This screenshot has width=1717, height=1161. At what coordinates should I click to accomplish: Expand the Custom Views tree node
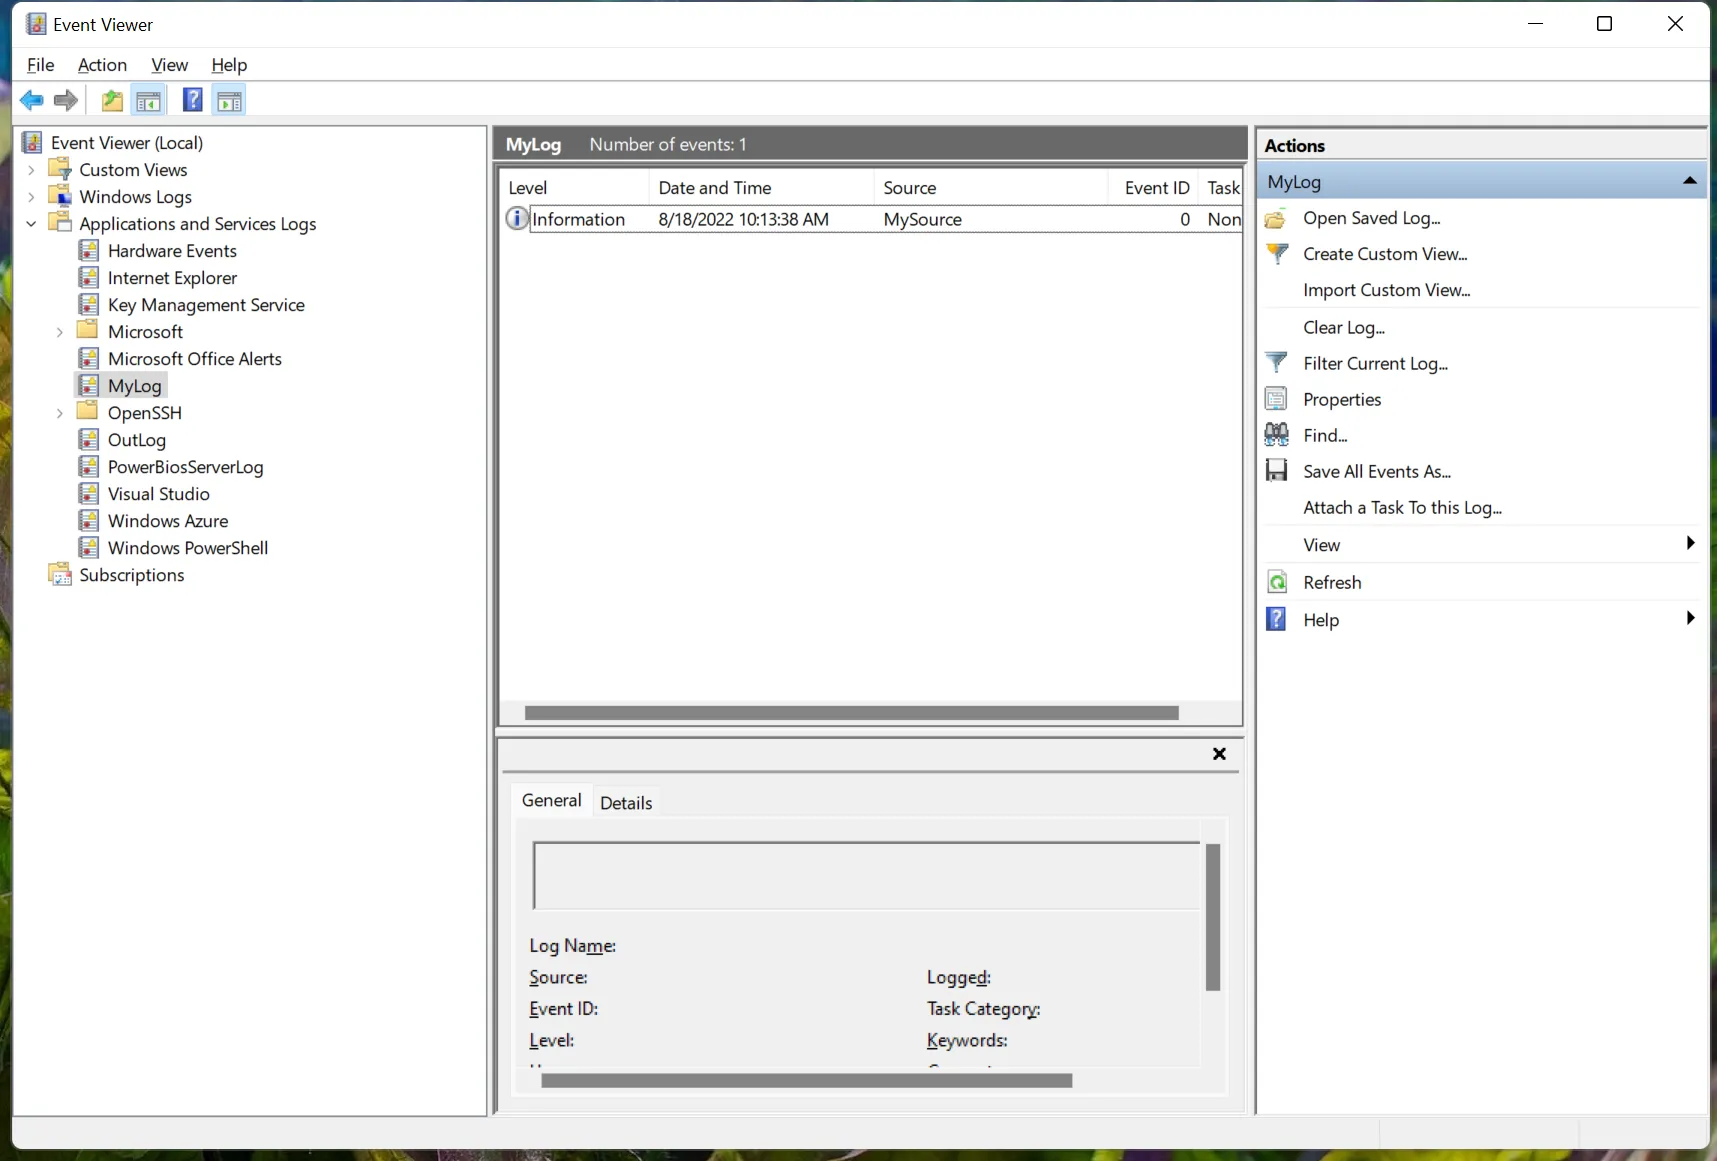32,170
